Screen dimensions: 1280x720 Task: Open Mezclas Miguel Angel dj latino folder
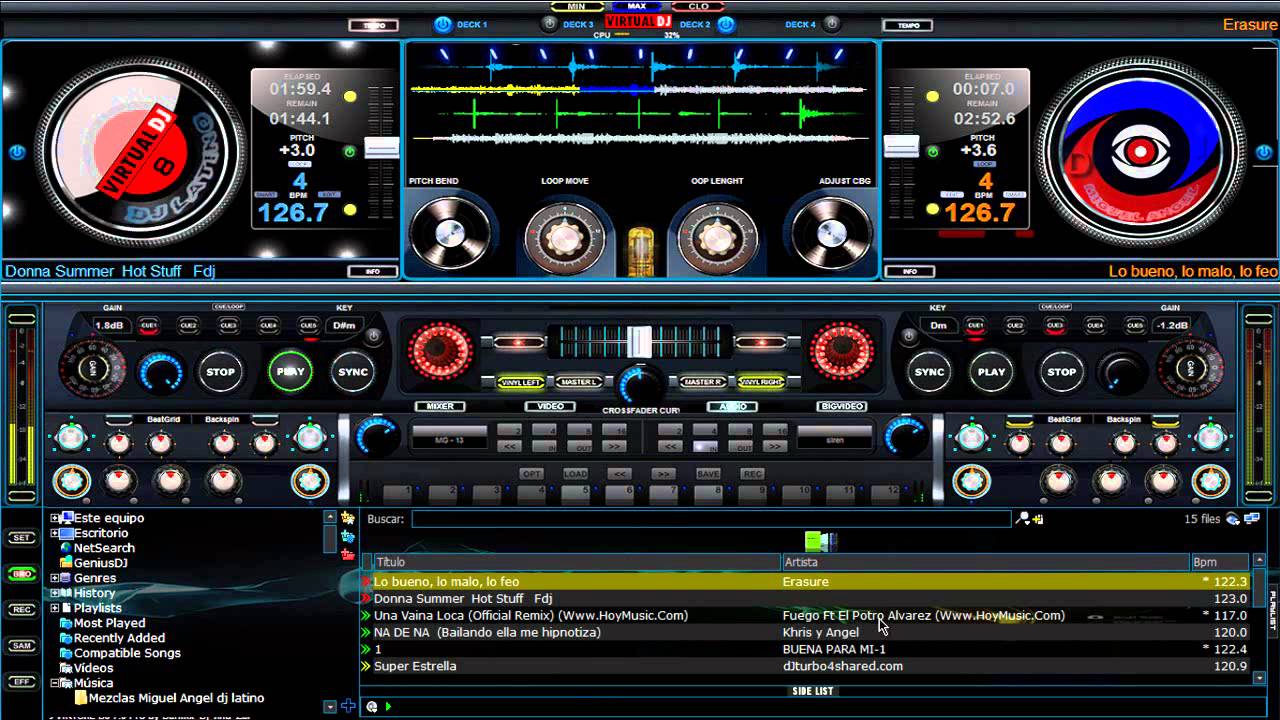pos(176,698)
